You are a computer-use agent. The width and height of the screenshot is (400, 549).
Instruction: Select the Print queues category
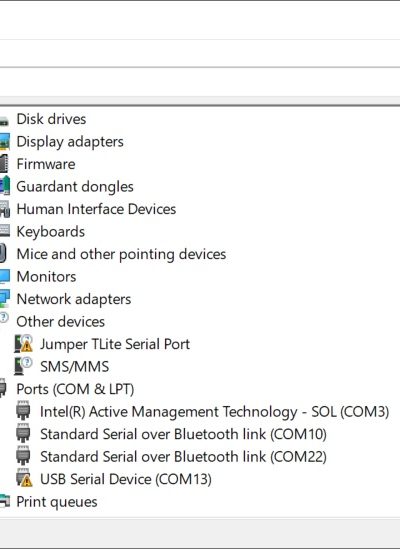[x=57, y=502]
